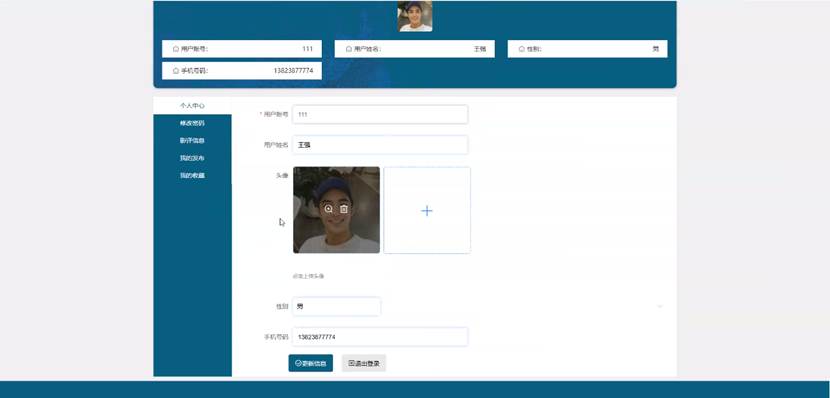The image size is (830, 398).
Task: Click the home icon in the 男 header card
Action: [x=521, y=49]
